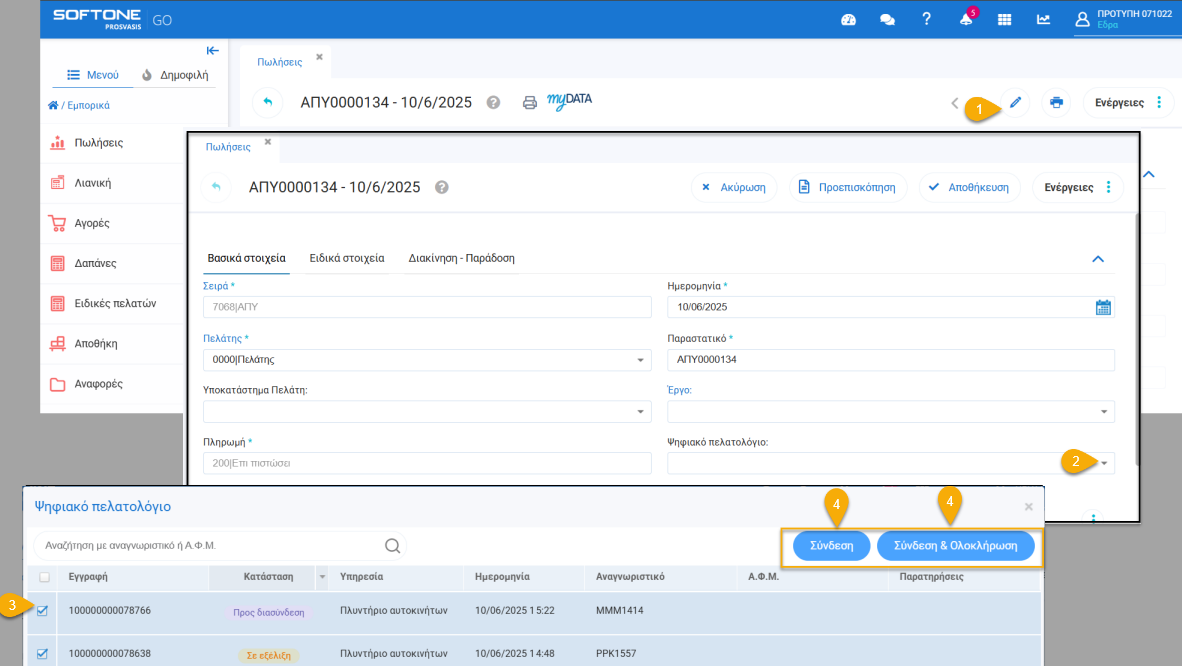Open the notifications bell icon

(x=966, y=19)
